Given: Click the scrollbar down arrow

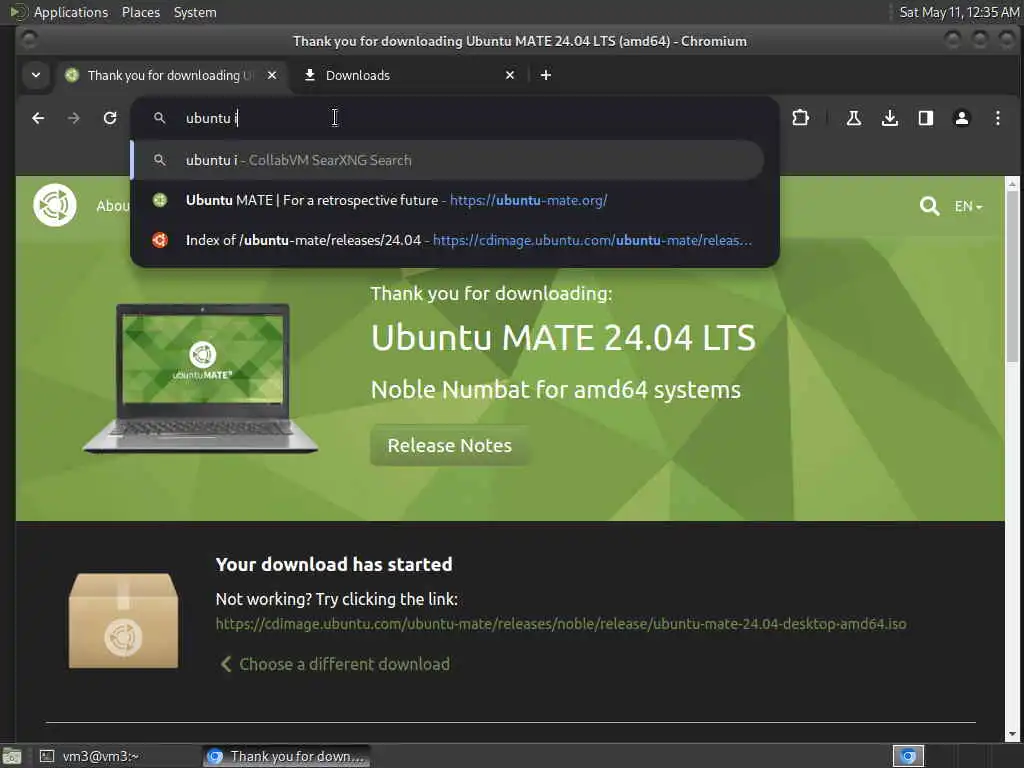Looking at the screenshot, I should tap(1012, 733).
